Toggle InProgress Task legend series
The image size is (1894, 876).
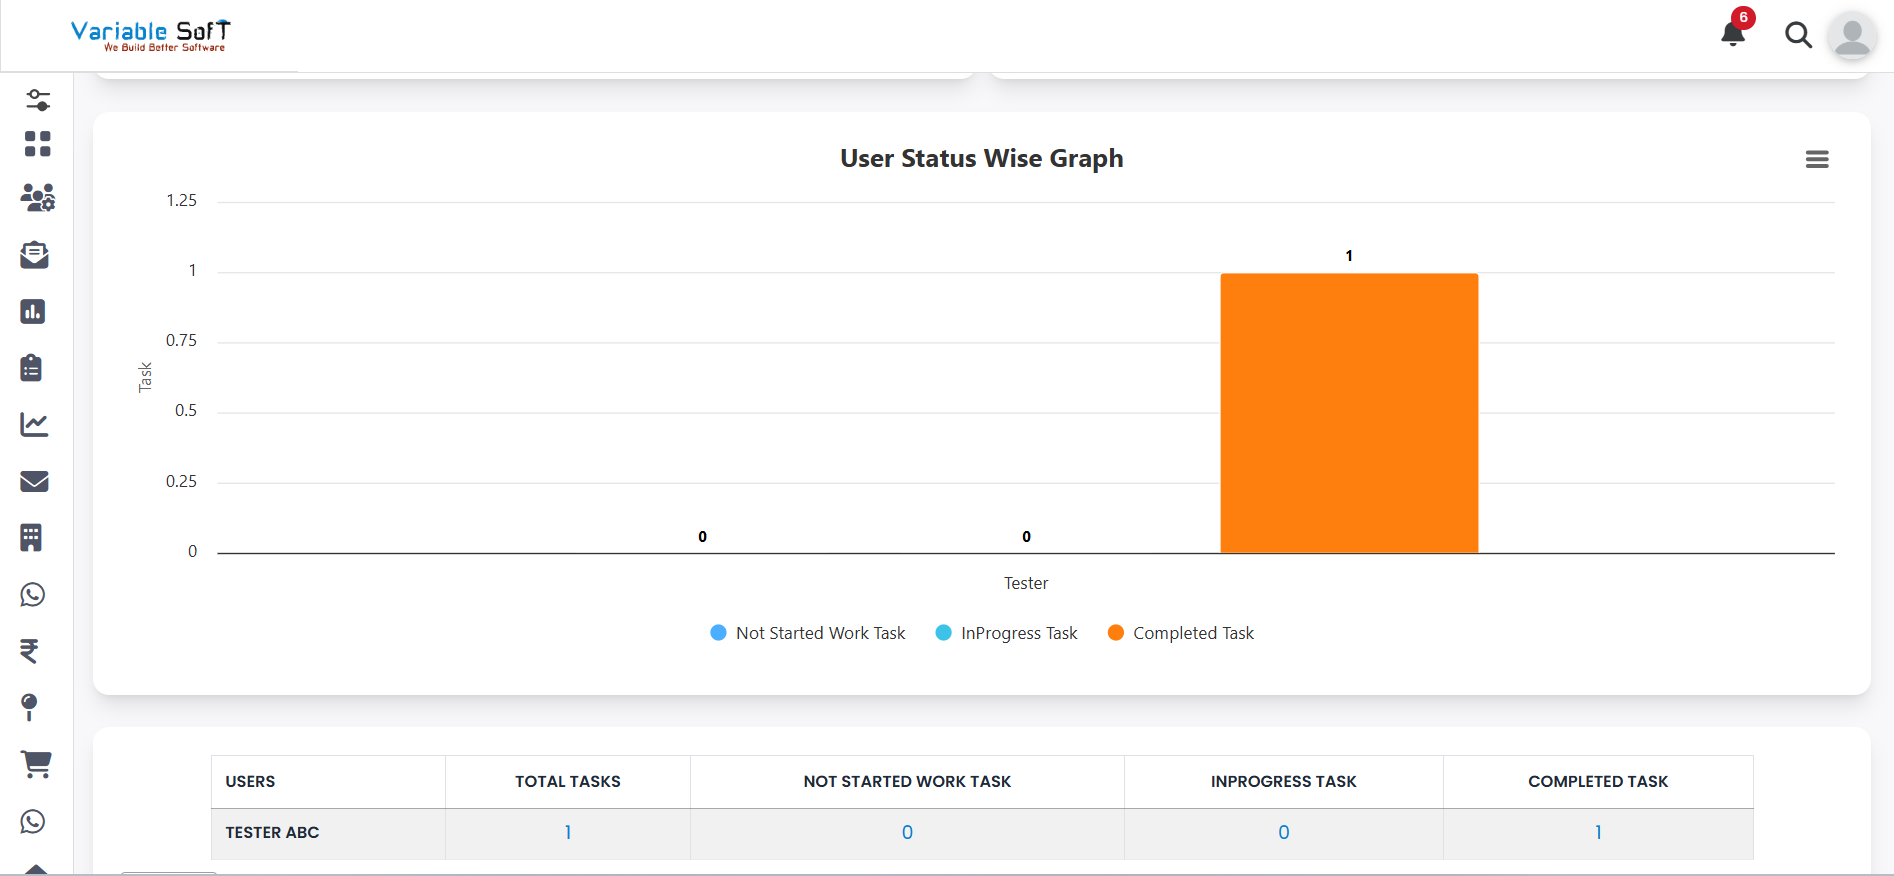(x=1007, y=633)
